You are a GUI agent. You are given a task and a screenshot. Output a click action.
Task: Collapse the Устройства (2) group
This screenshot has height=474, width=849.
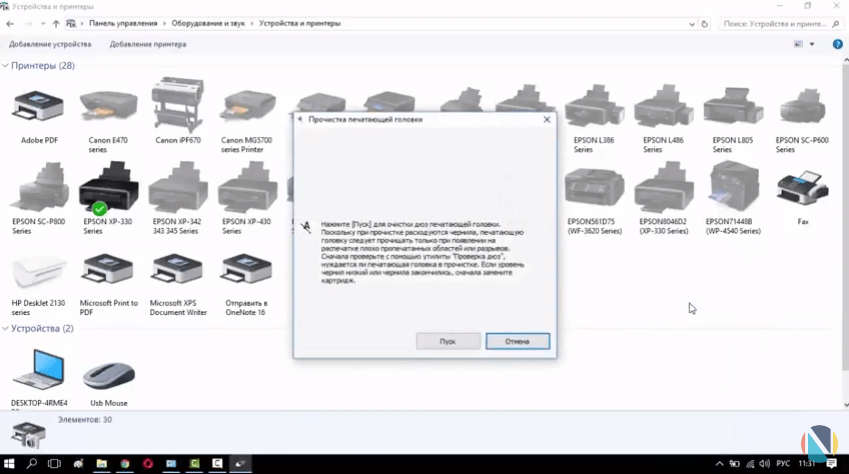tap(5, 329)
